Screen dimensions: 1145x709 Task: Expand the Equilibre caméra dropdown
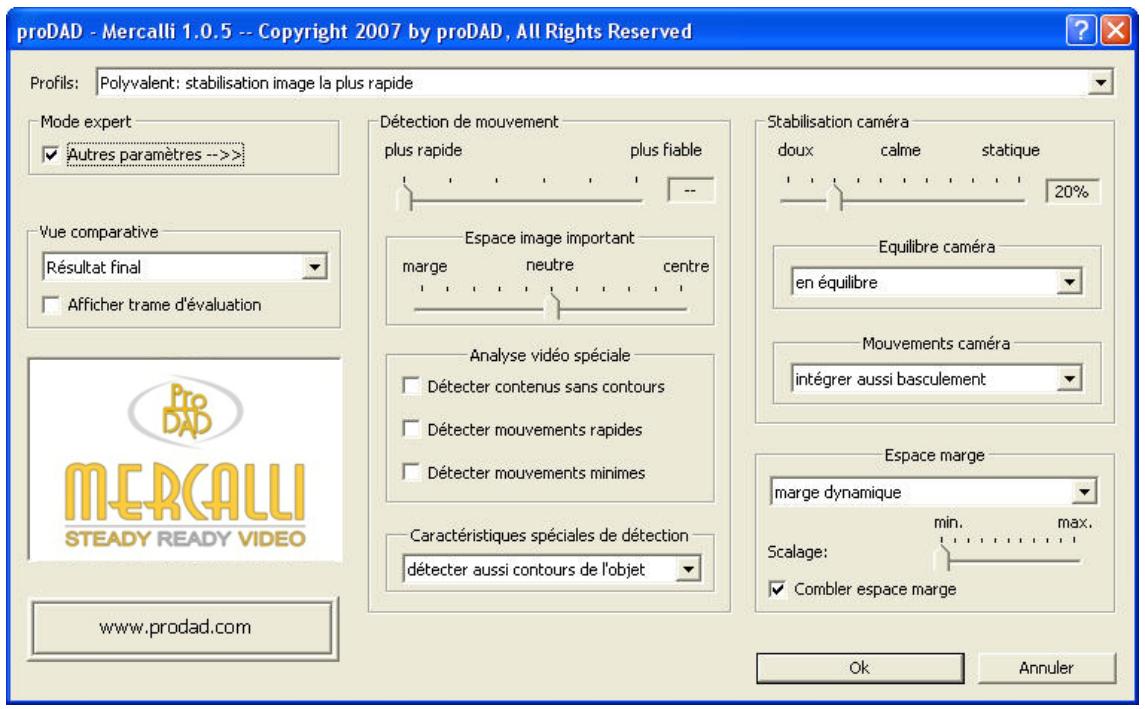pos(1069,282)
